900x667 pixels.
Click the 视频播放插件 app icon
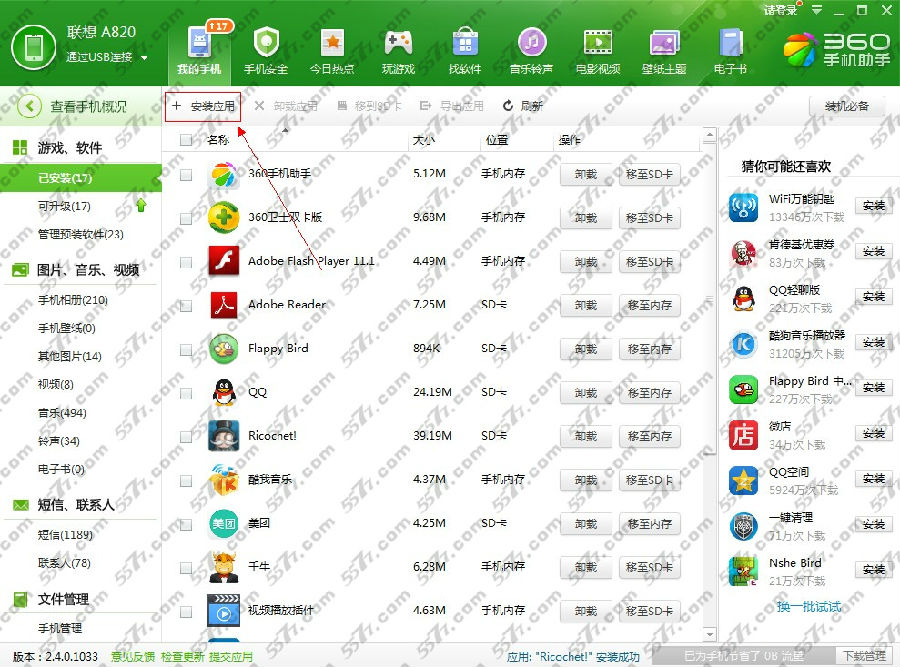(223, 611)
